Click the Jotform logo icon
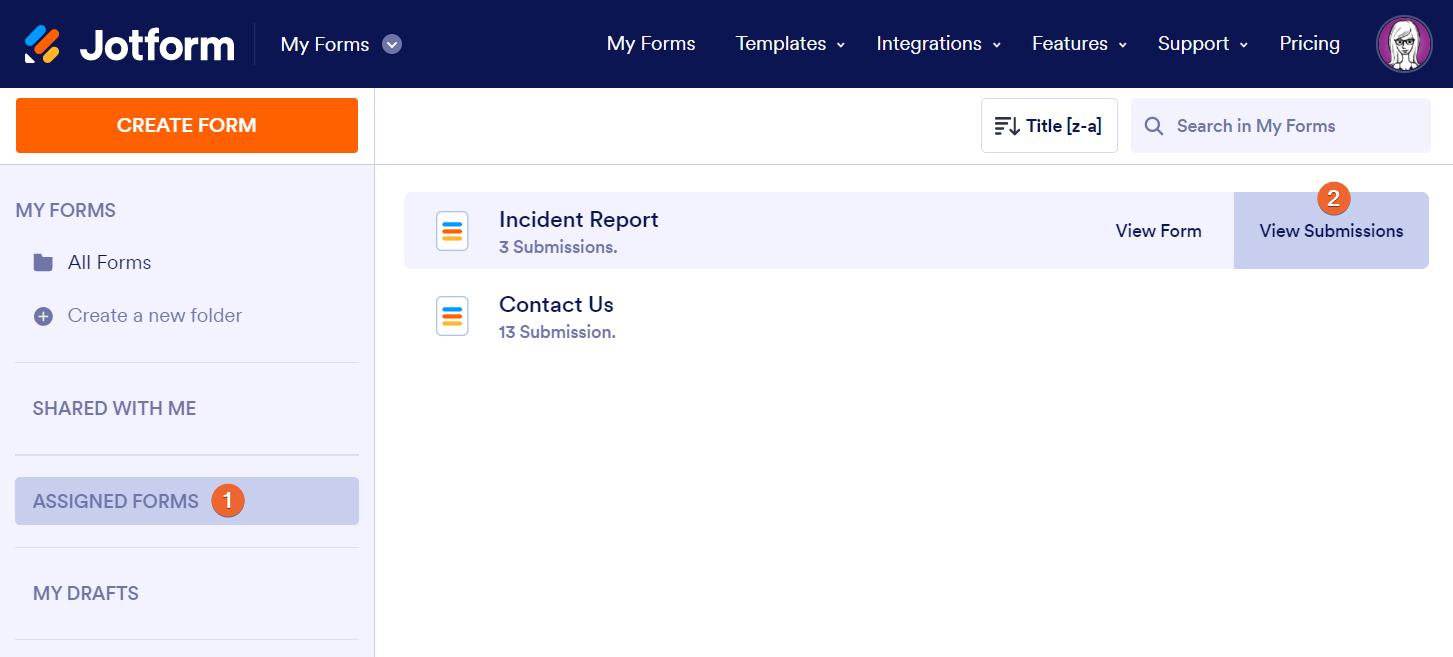The image size is (1453, 657). point(42,44)
